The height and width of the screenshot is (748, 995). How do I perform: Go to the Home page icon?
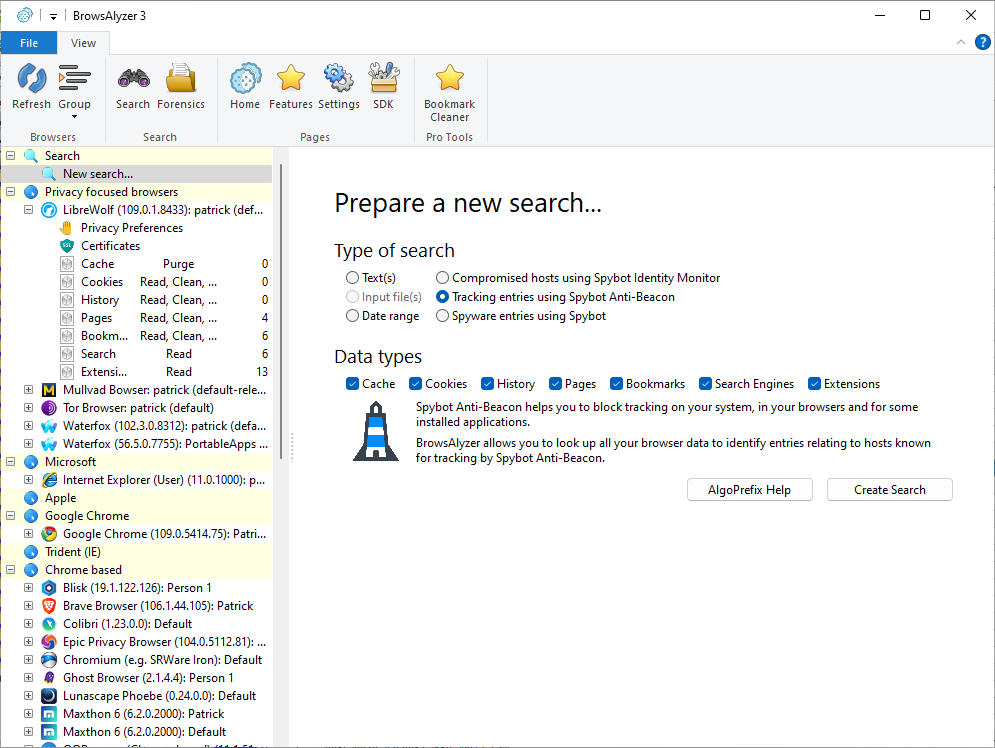[x=245, y=86]
